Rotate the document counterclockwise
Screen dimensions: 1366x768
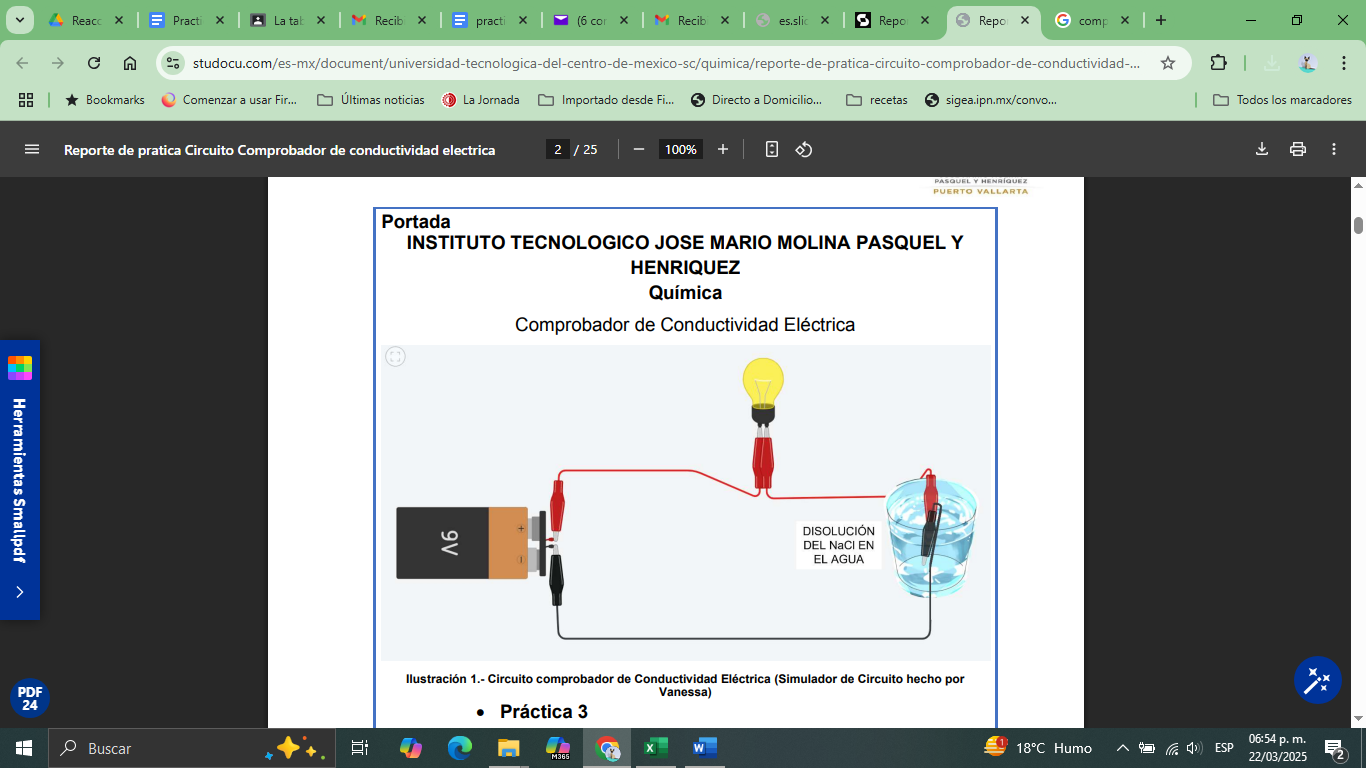[804, 149]
